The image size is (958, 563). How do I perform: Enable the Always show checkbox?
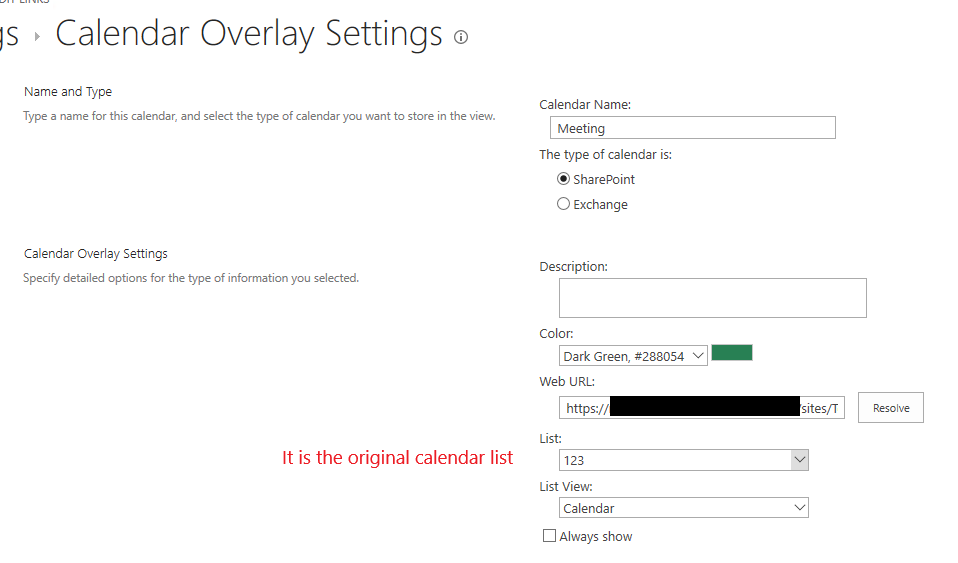tap(549, 536)
